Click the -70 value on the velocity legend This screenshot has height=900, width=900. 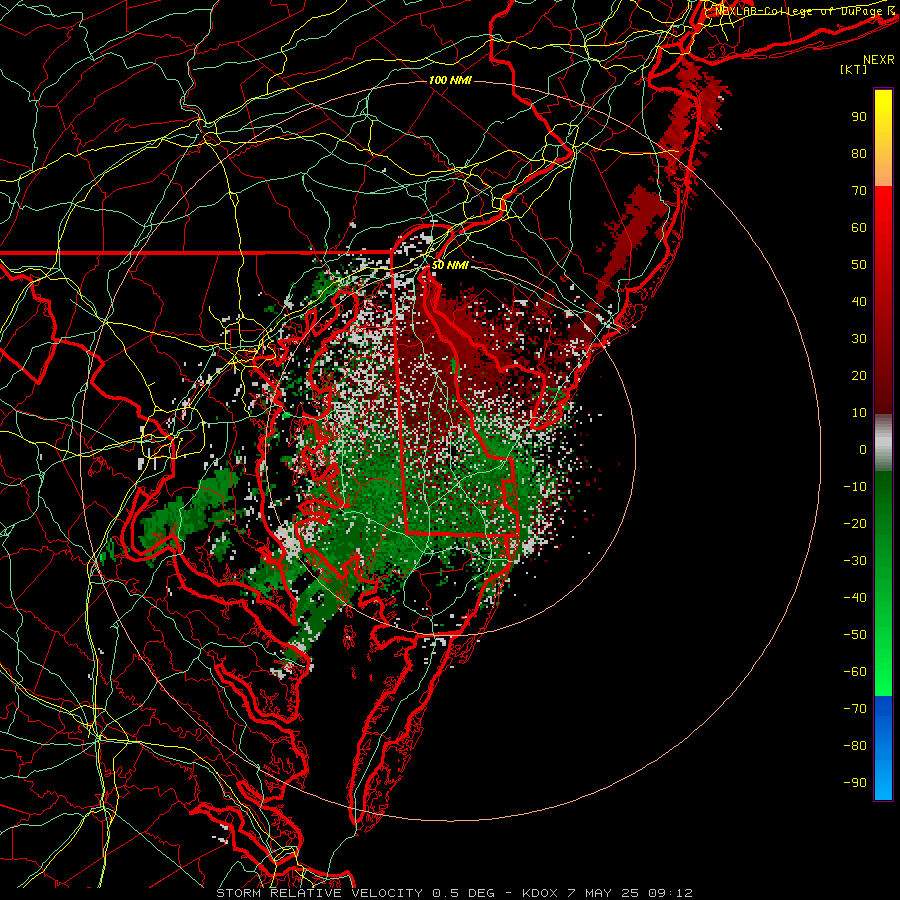tap(855, 708)
